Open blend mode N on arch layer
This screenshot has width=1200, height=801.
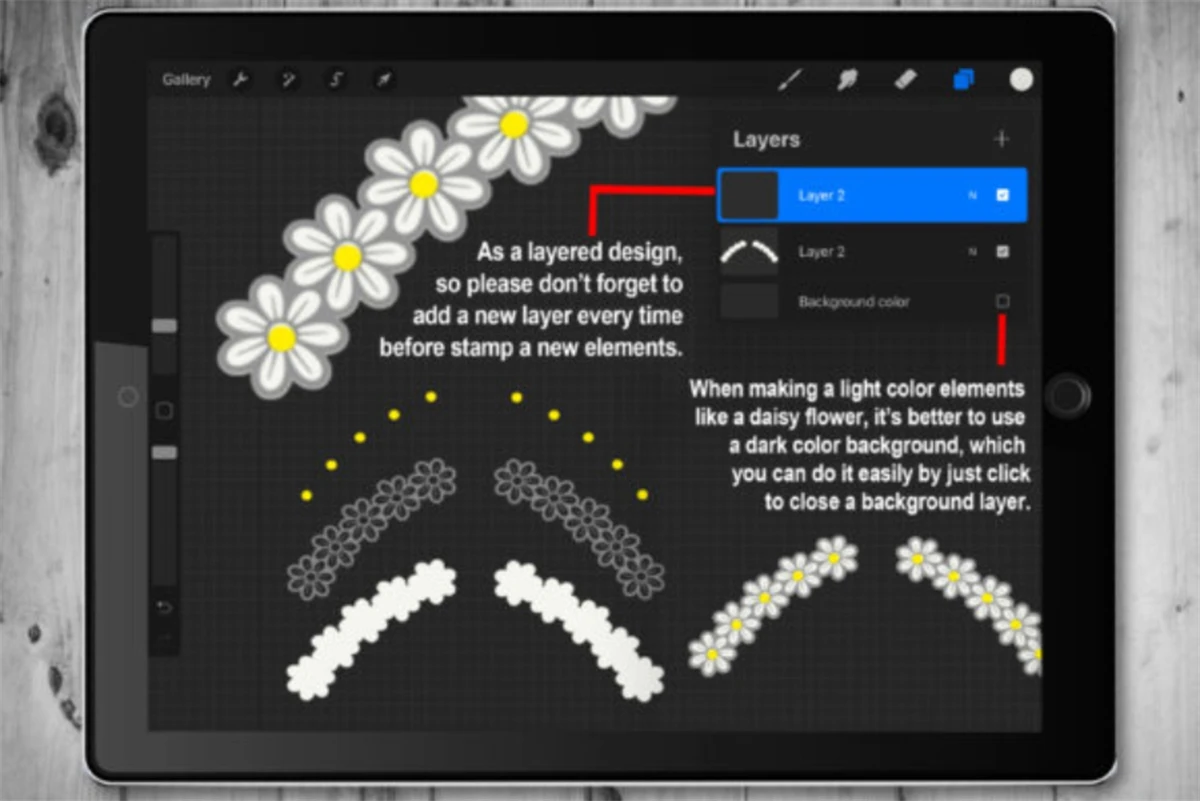click(972, 252)
